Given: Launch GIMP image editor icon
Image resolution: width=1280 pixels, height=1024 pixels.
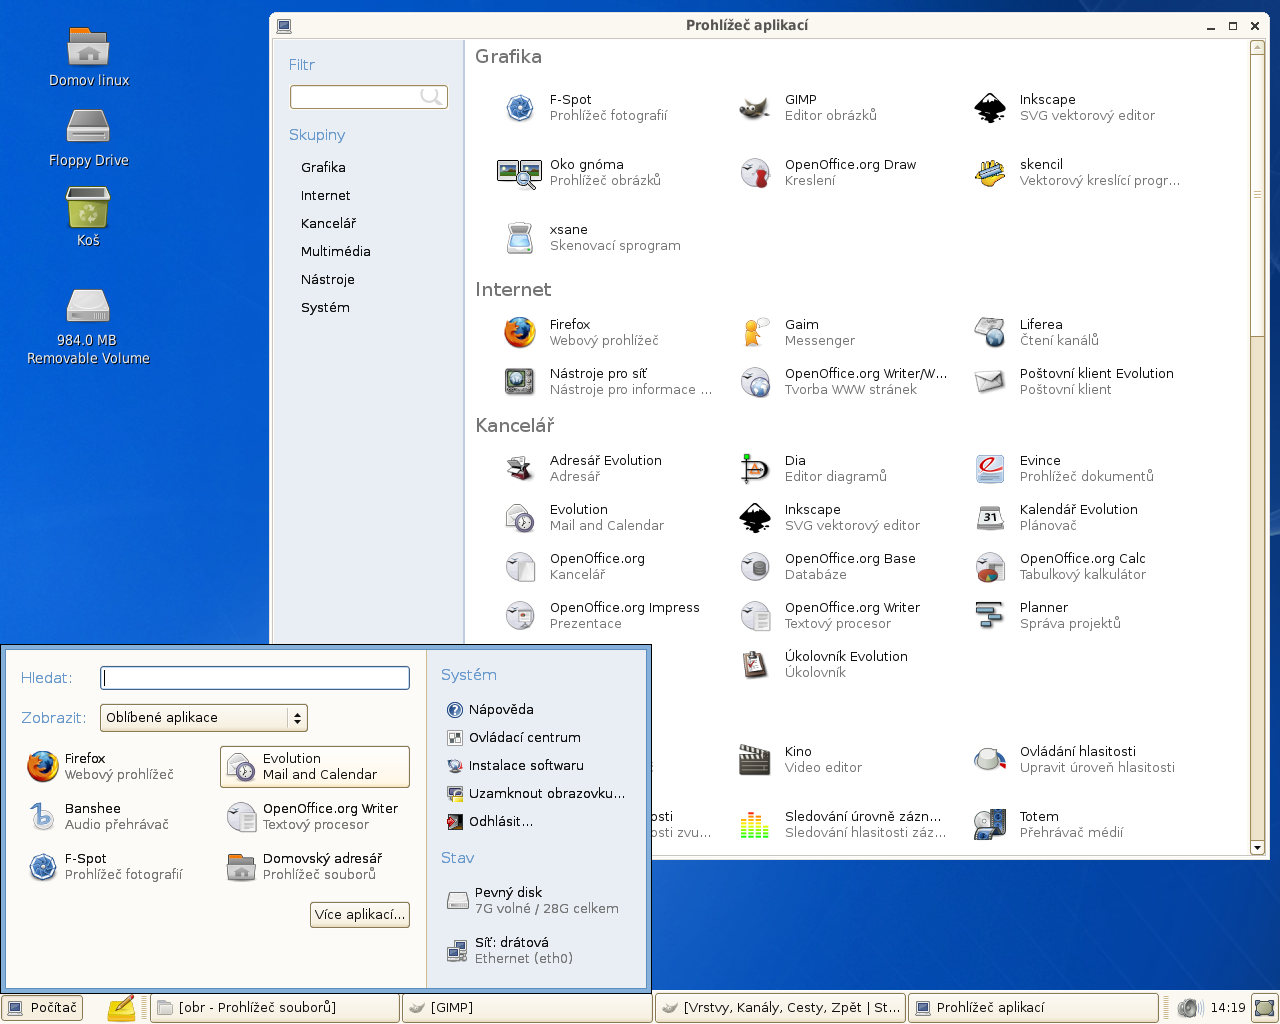Looking at the screenshot, I should pyautogui.click(x=755, y=108).
